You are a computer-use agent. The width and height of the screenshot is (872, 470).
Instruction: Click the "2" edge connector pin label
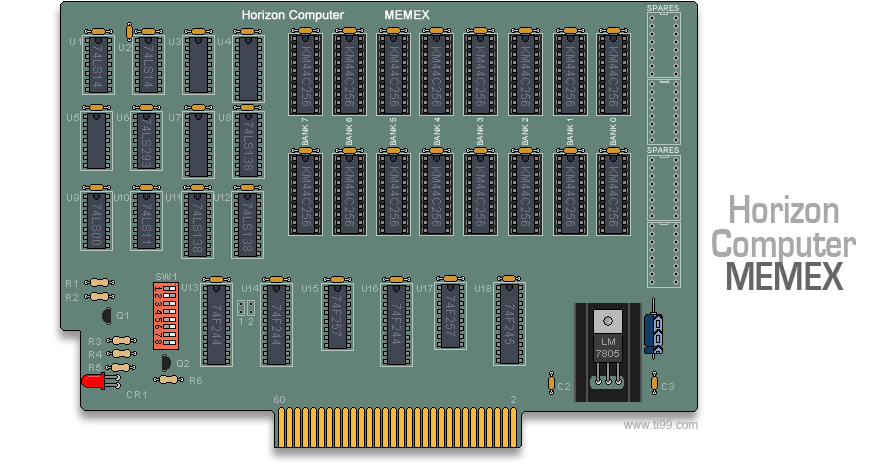click(x=513, y=399)
